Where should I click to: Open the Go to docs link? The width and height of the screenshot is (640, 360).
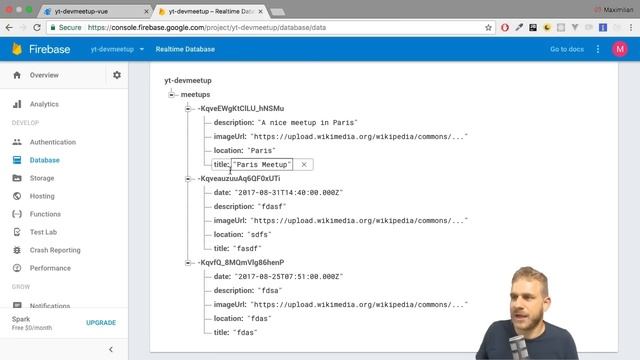click(567, 49)
